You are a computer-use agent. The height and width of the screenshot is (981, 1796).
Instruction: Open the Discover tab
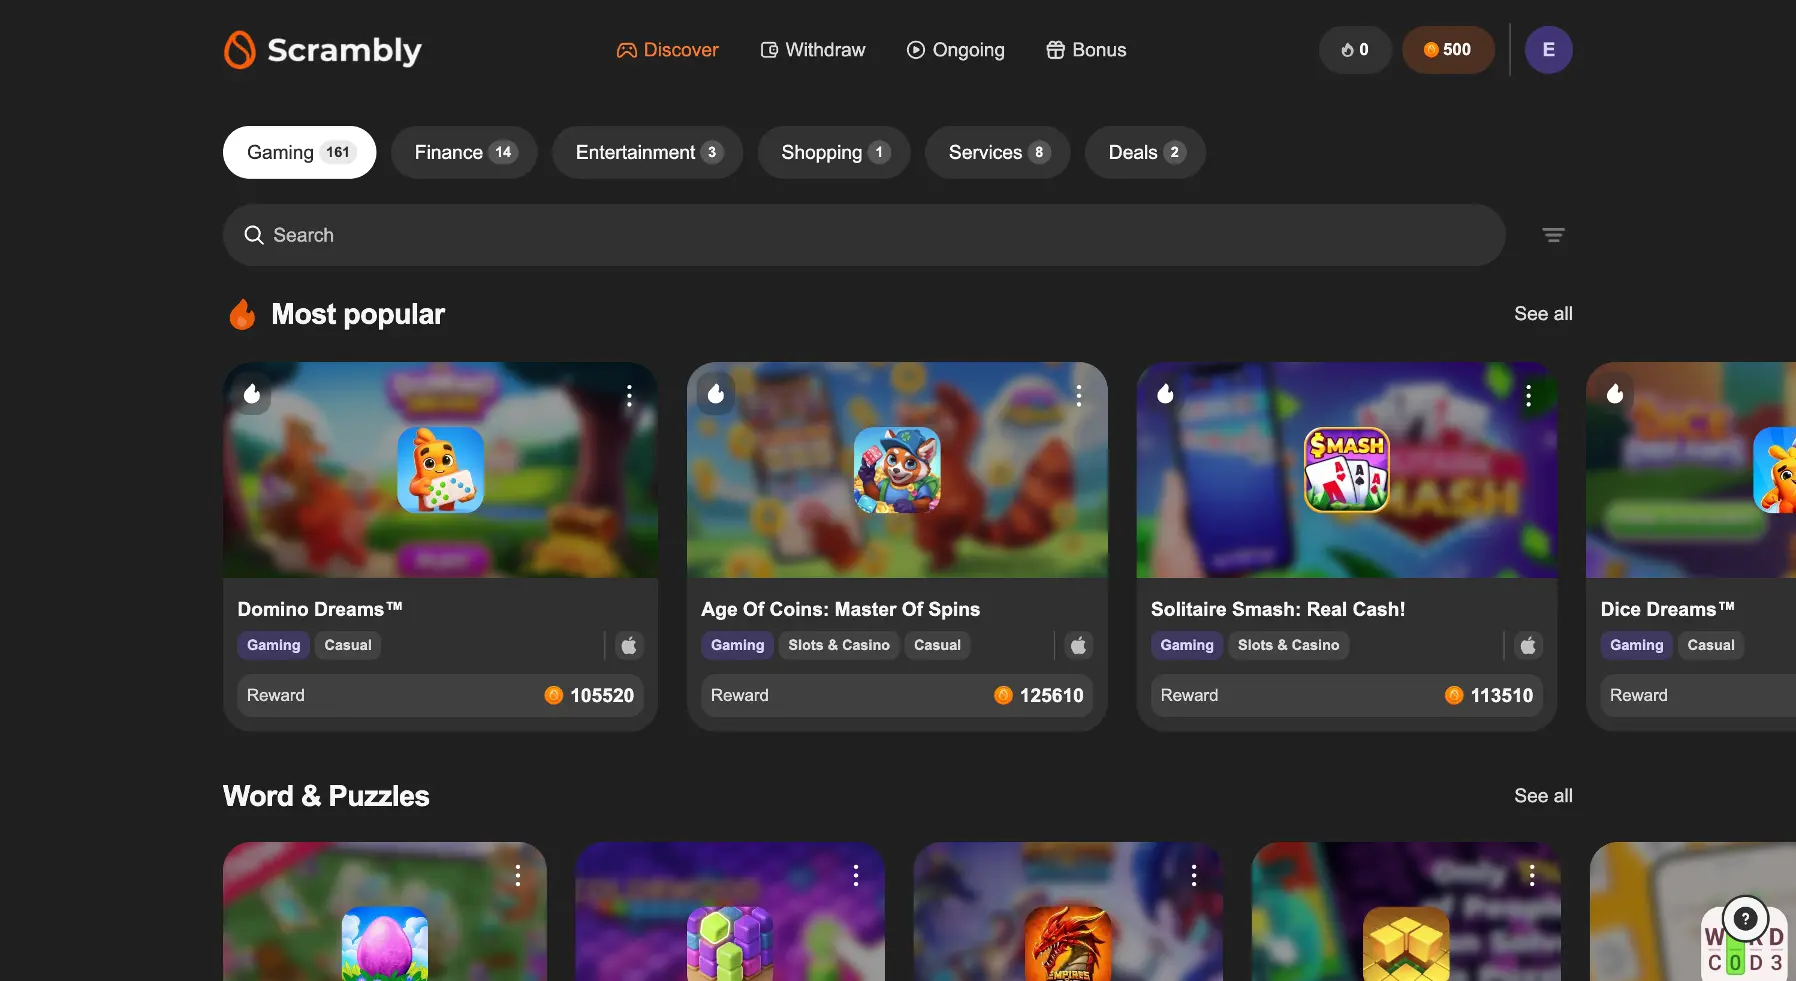(x=667, y=50)
